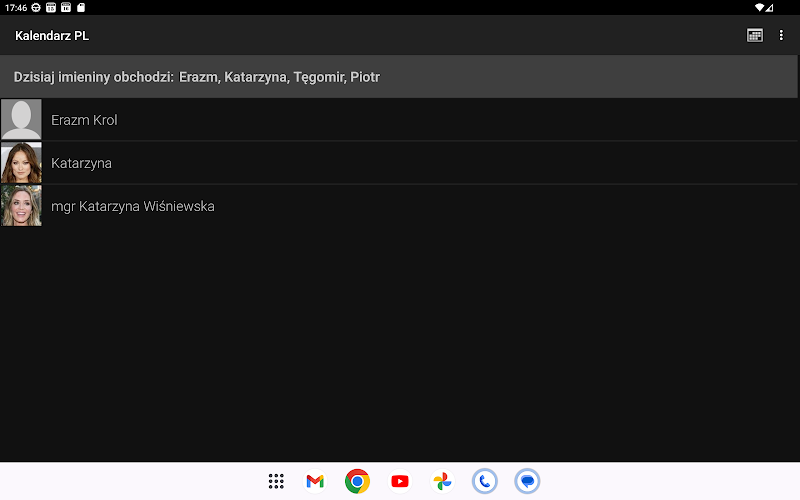Tap the Wi-Fi status icon

(x=759, y=8)
